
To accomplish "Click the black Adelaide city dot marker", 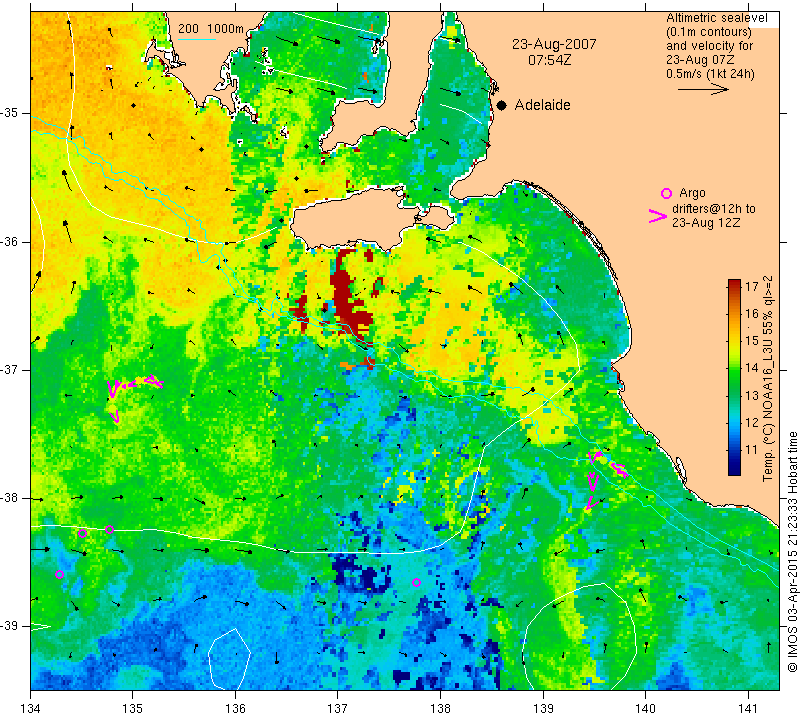I will [502, 105].
